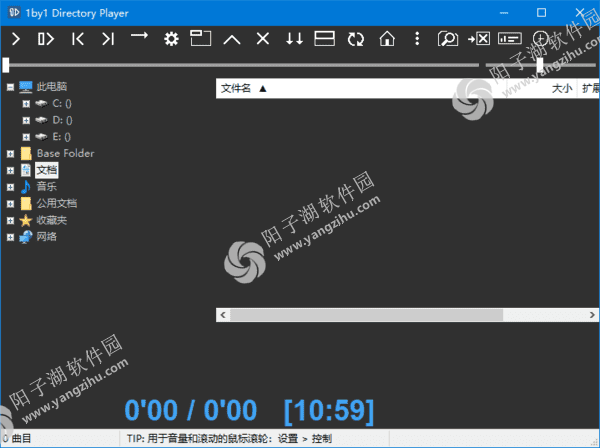Expand the D: drive node
Image resolution: width=600 pixels, height=448 pixels.
click(26, 121)
